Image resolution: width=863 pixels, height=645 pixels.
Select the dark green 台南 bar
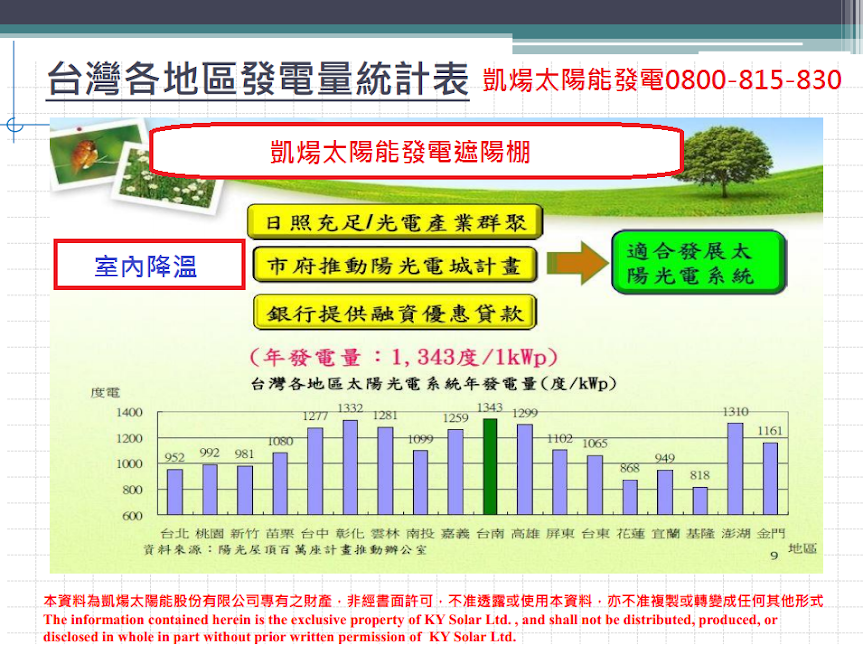coord(490,467)
